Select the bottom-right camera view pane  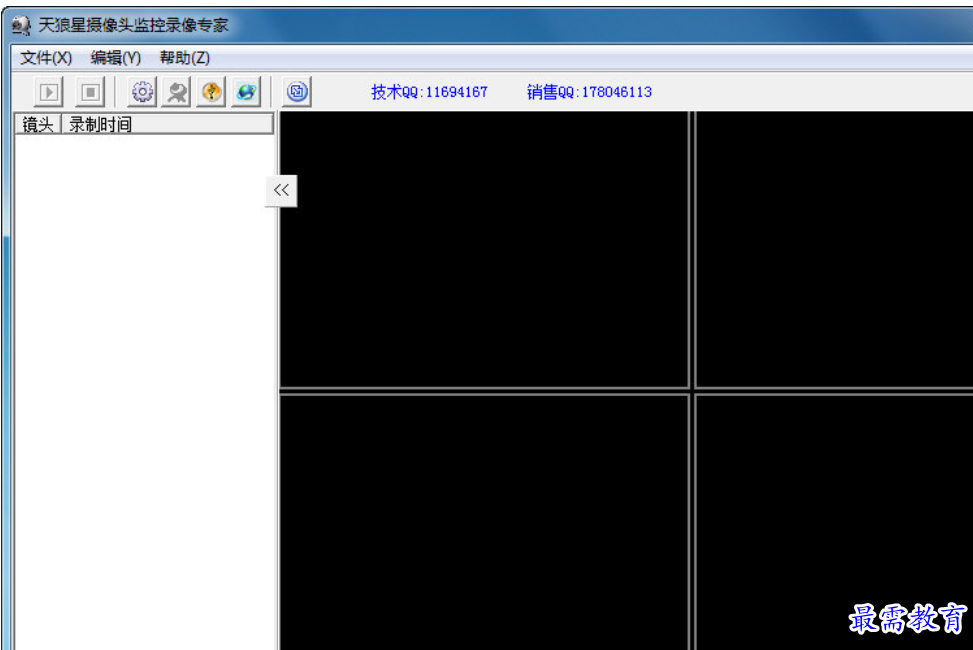834,522
